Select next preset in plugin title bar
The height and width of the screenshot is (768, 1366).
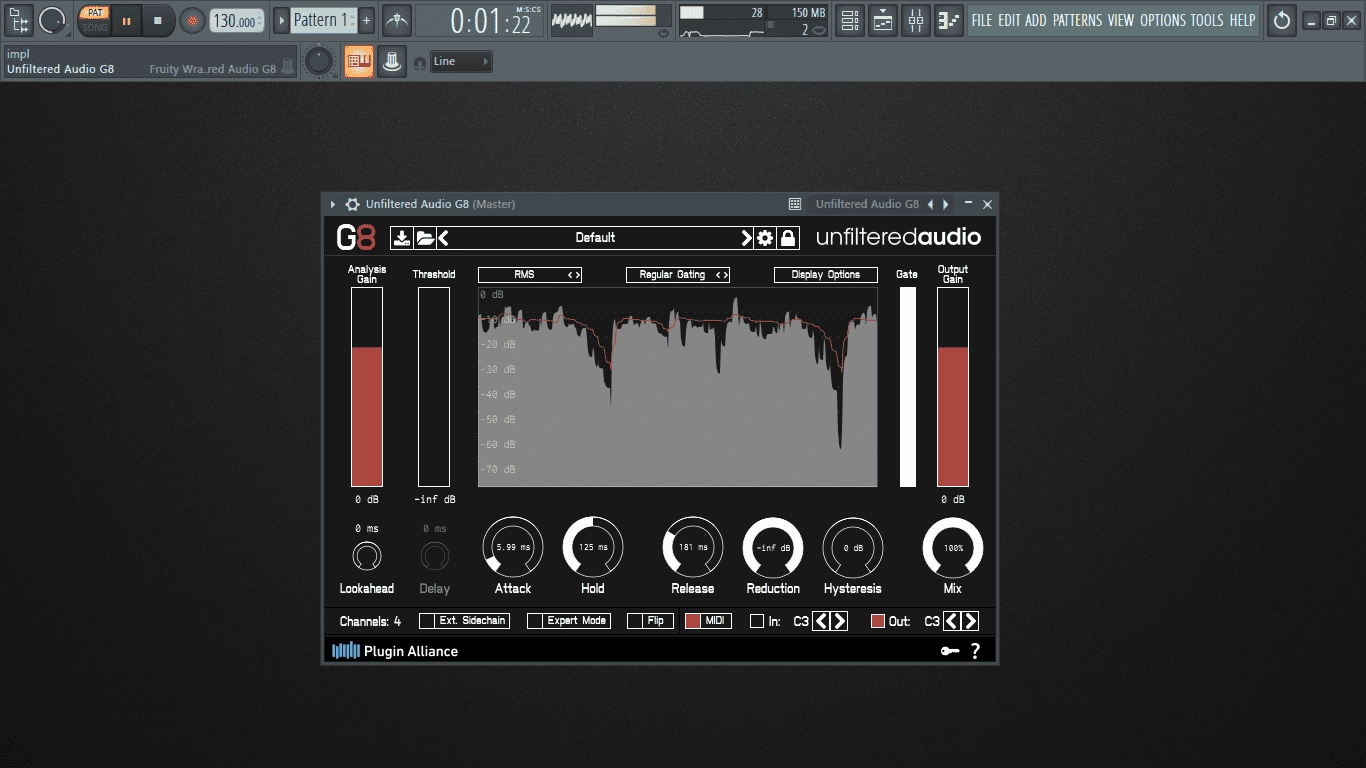coord(946,204)
